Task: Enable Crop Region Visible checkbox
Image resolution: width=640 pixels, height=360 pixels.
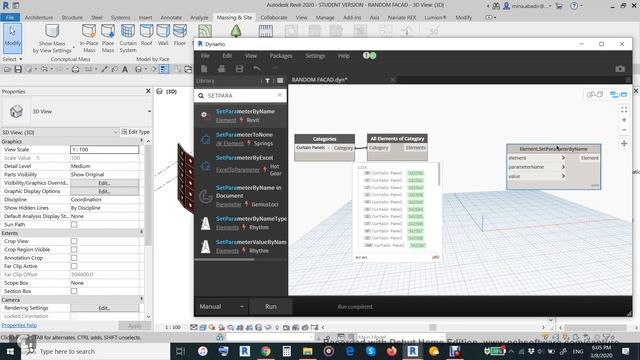Action: point(74,249)
